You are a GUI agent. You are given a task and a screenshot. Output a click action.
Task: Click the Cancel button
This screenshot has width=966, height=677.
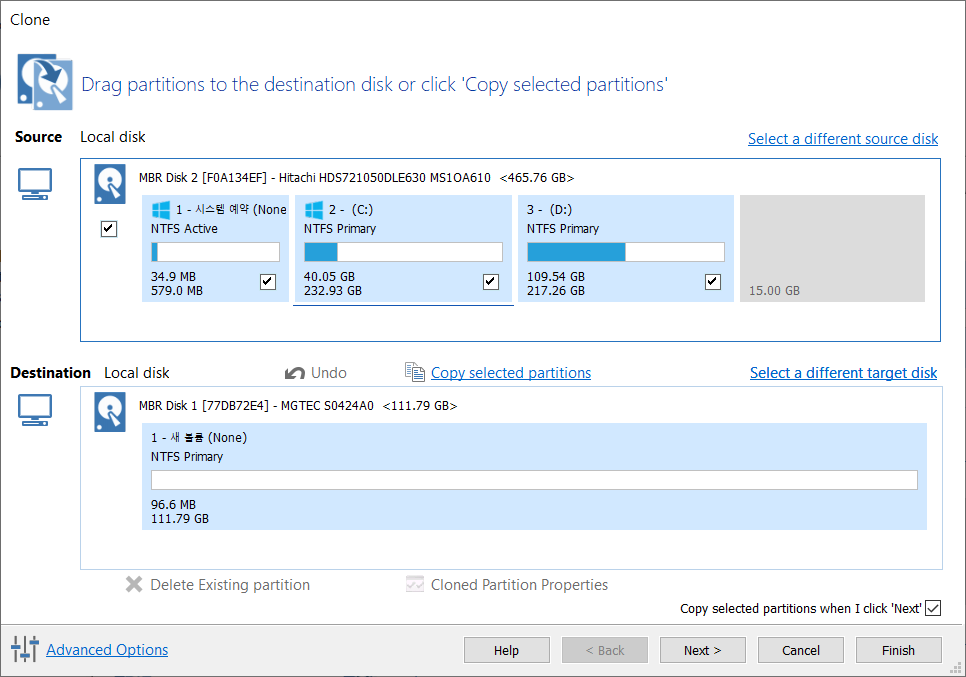(800, 650)
